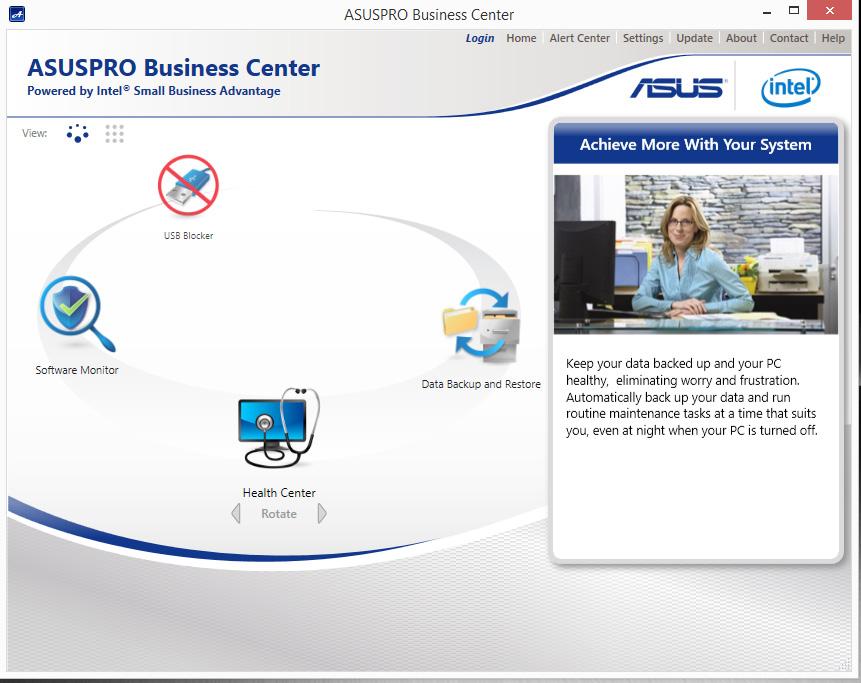Open the Alert Center menu item
This screenshot has width=861, height=683.
click(579, 38)
